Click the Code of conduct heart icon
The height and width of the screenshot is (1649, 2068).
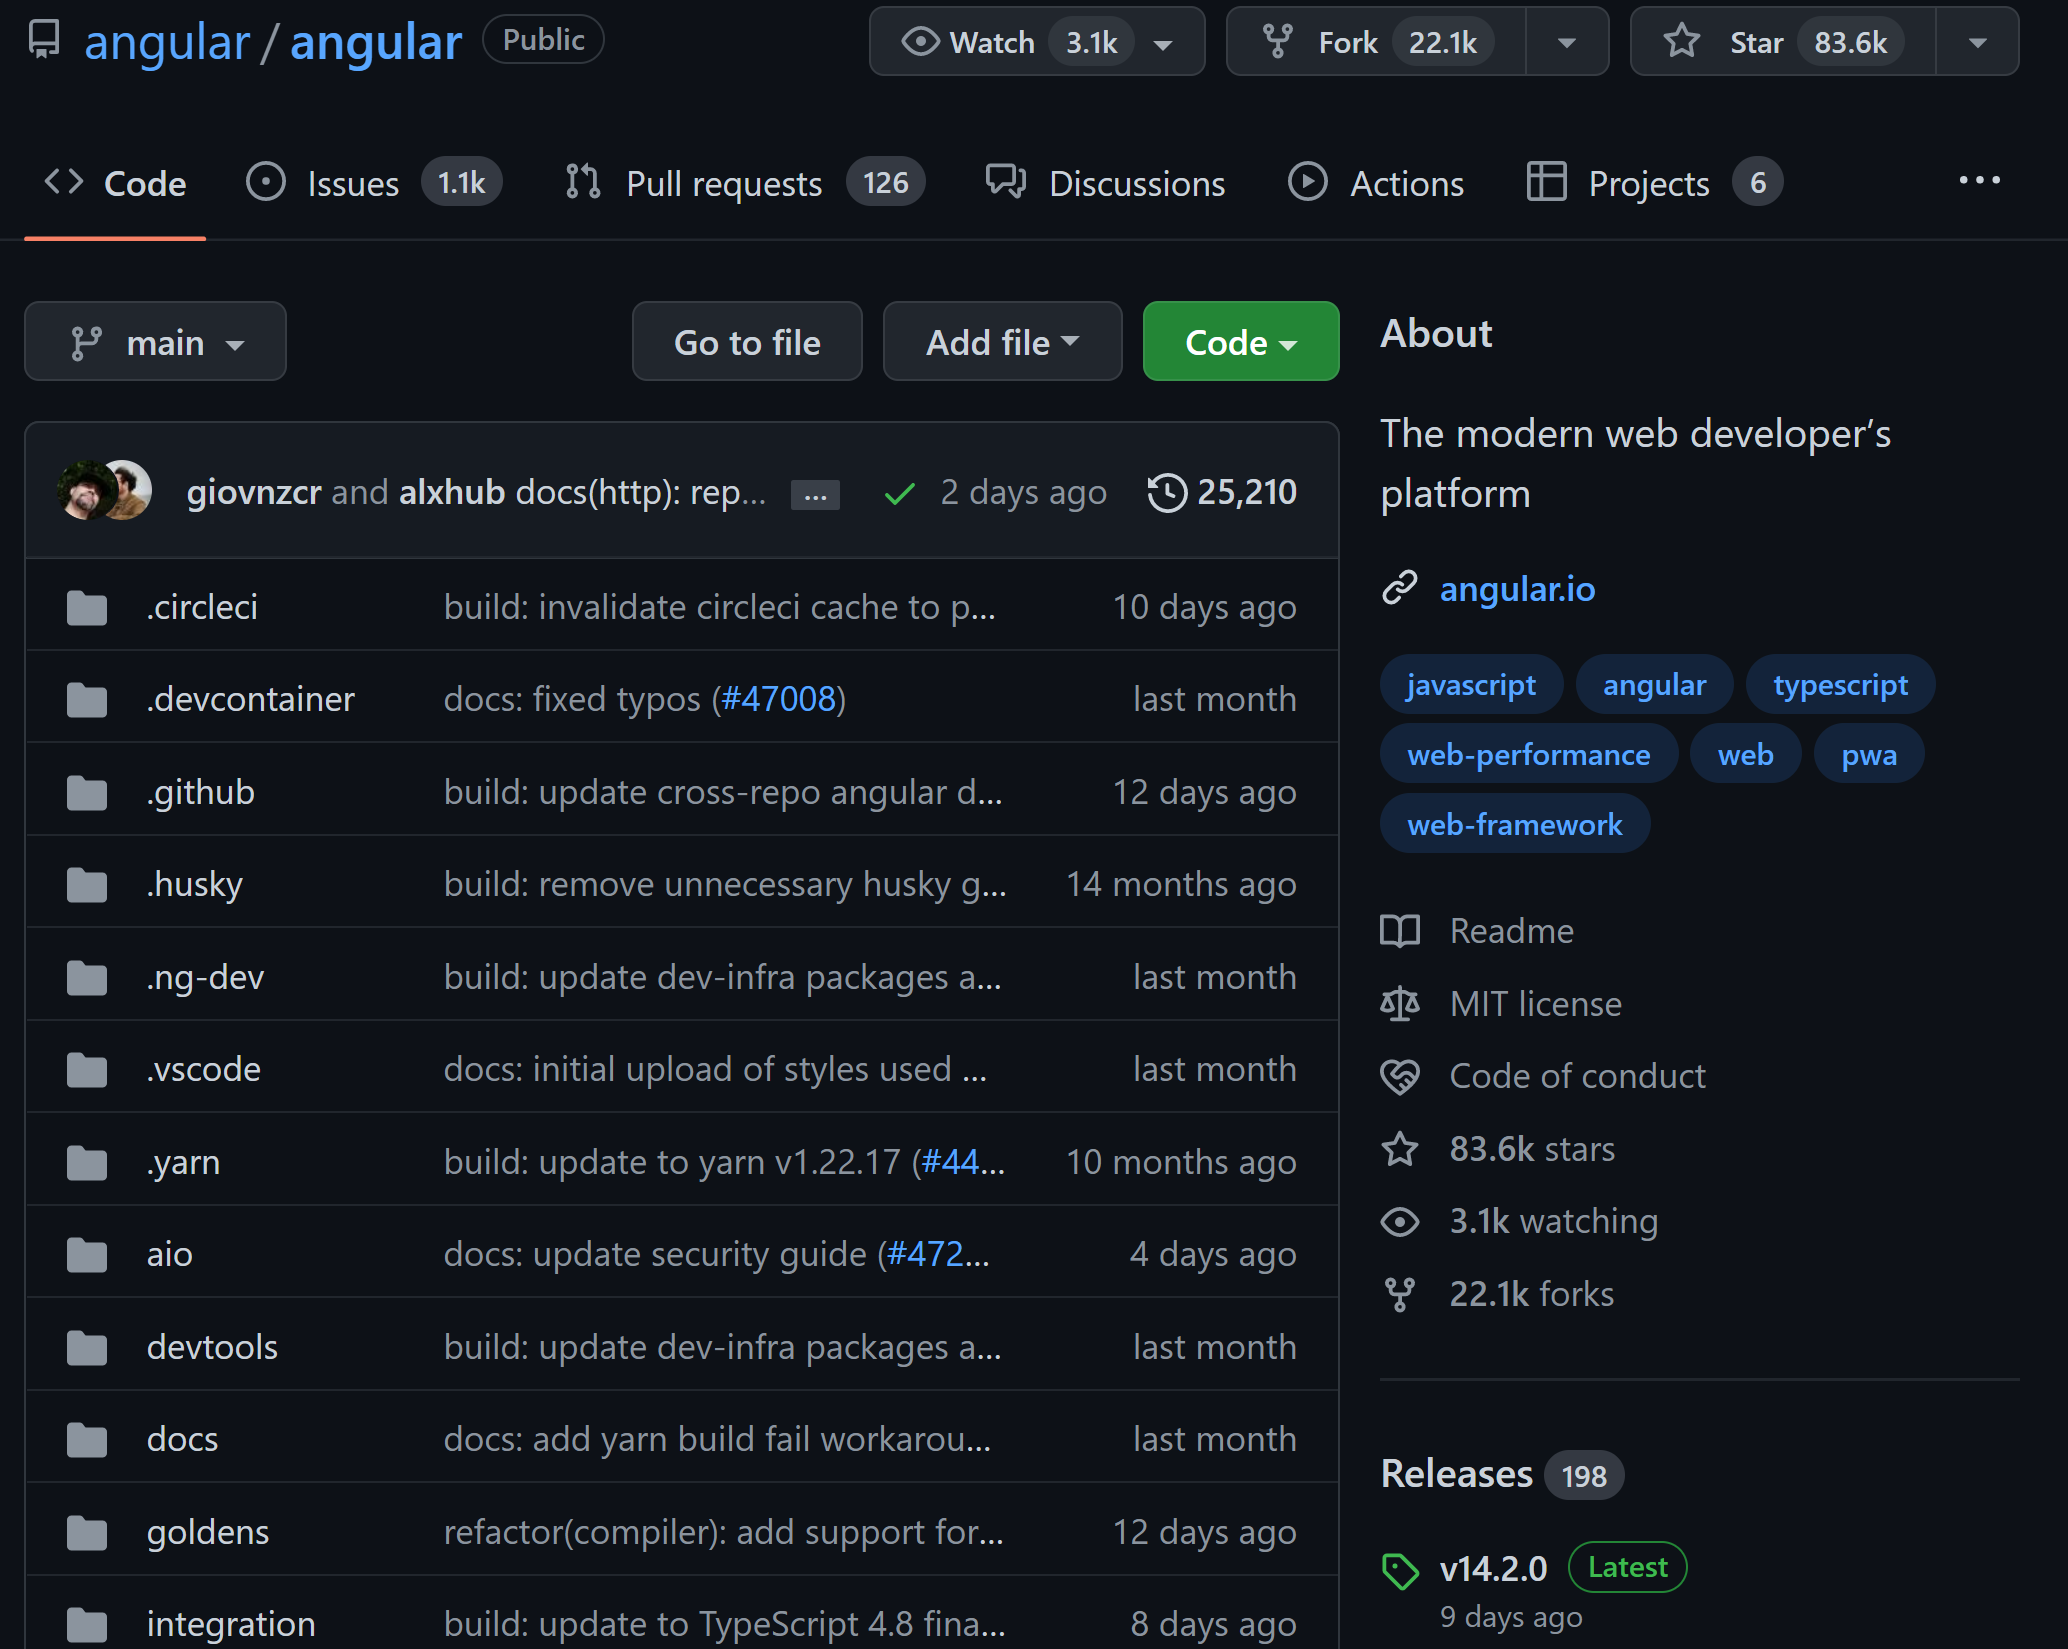click(x=1400, y=1076)
